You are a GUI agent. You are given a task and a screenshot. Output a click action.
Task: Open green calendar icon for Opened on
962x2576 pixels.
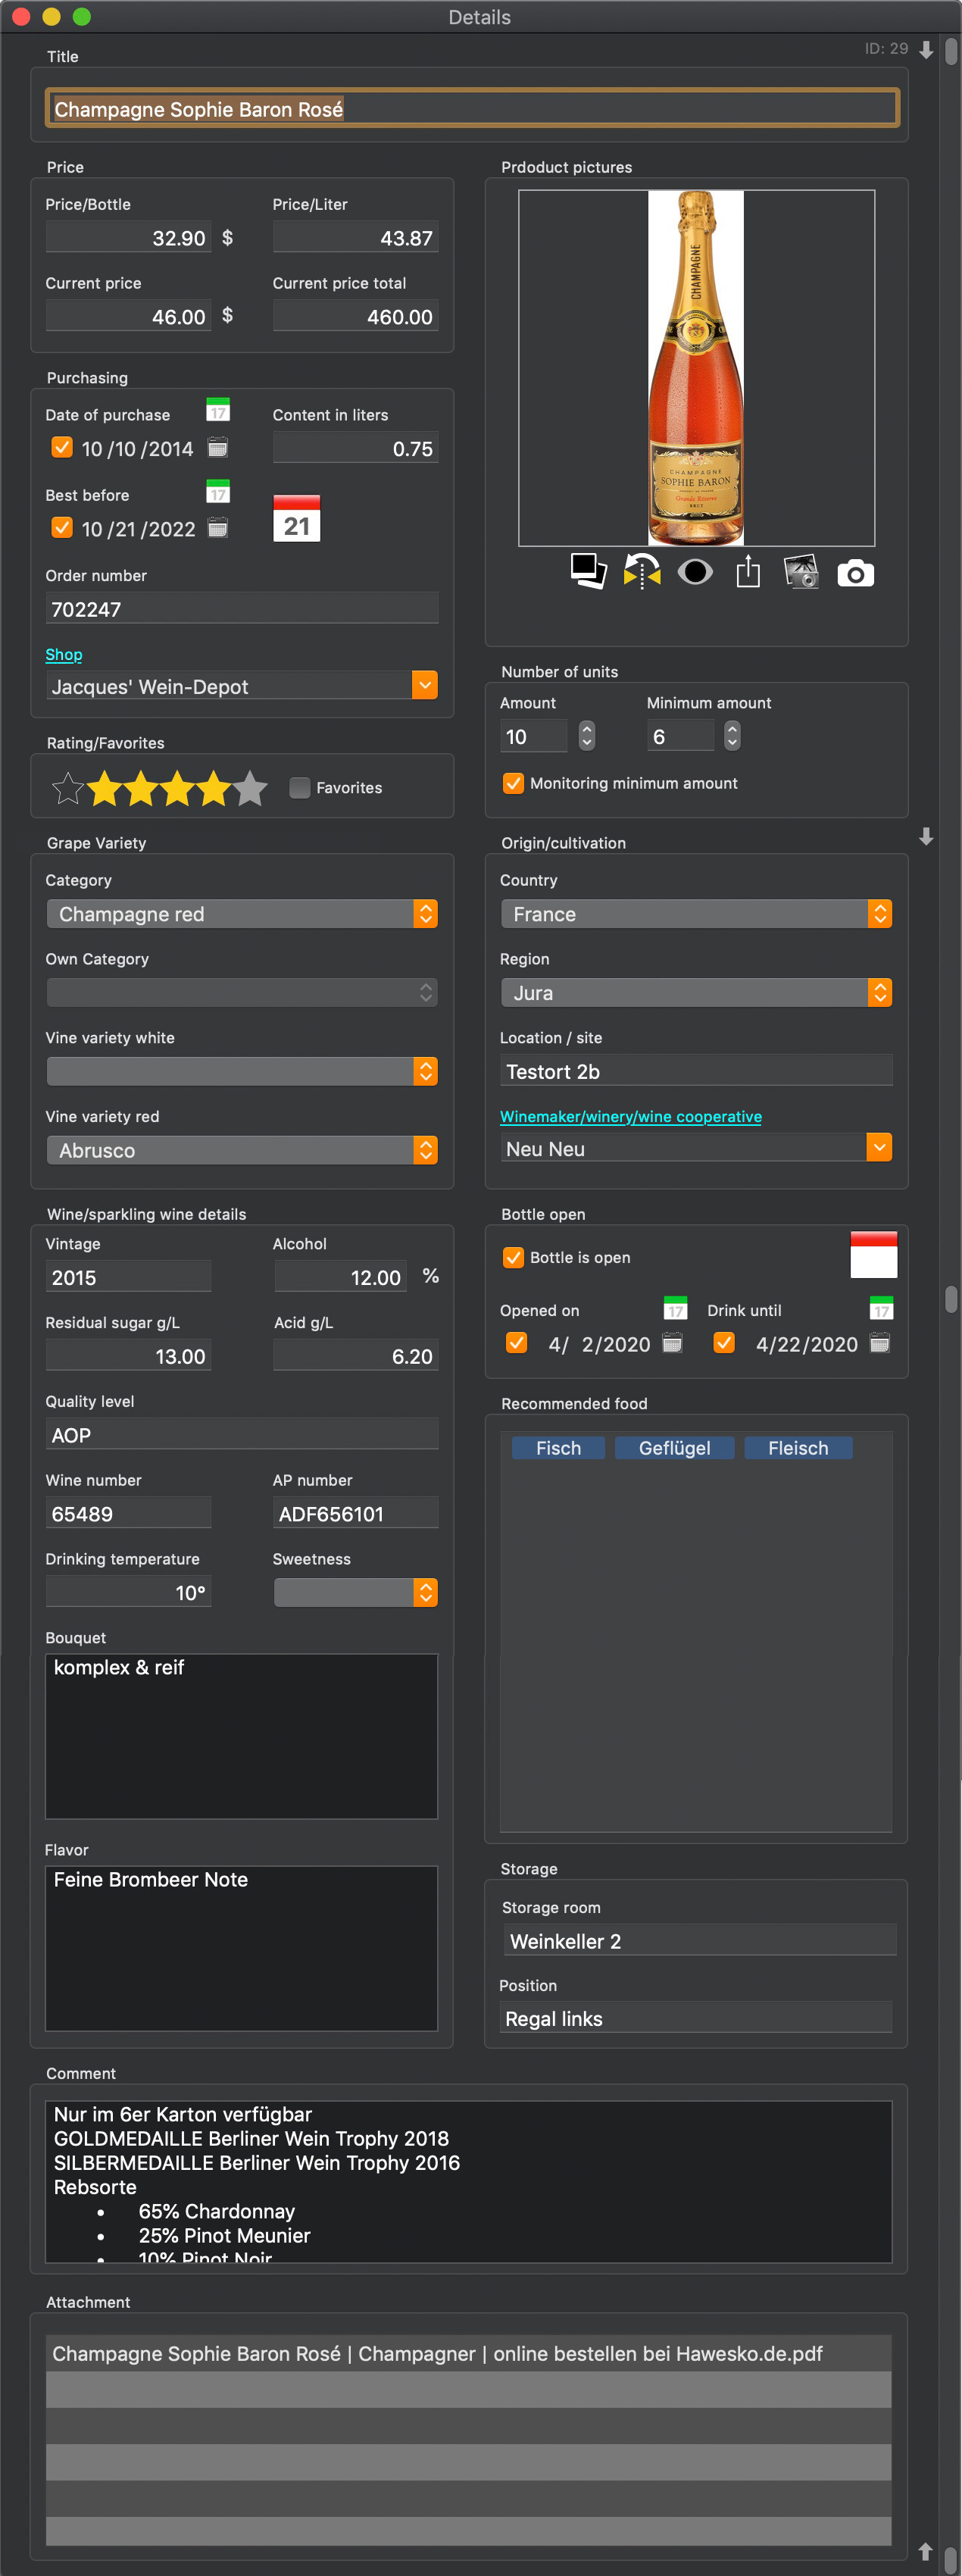(x=676, y=1308)
